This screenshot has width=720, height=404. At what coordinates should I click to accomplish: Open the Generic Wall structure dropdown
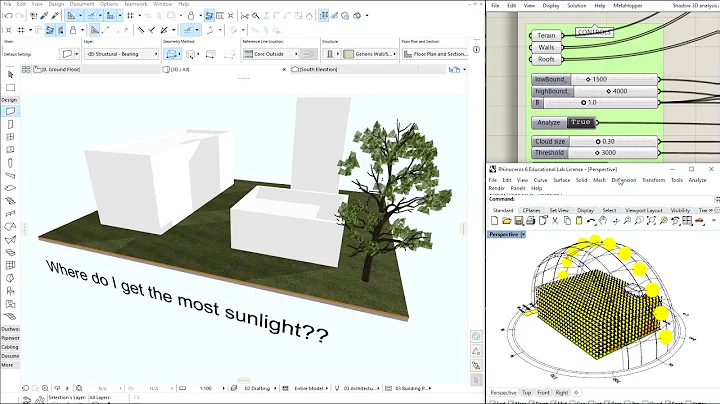pyautogui.click(x=370, y=54)
